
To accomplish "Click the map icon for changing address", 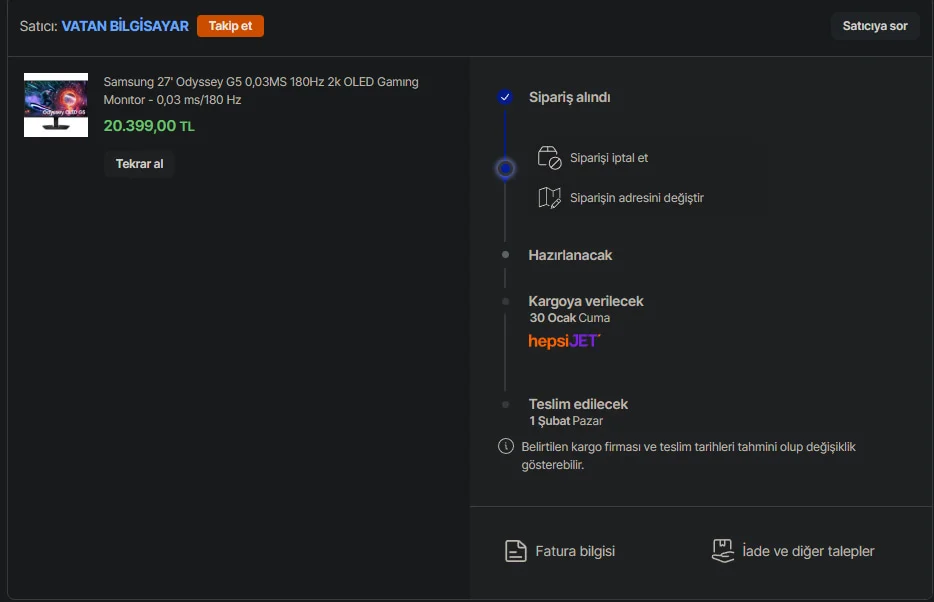I will pos(549,198).
